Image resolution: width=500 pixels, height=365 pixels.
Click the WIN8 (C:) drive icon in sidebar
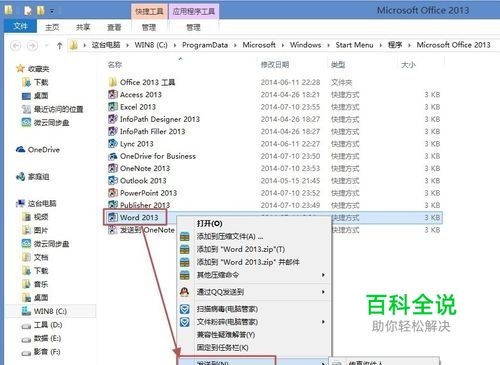tap(26, 311)
